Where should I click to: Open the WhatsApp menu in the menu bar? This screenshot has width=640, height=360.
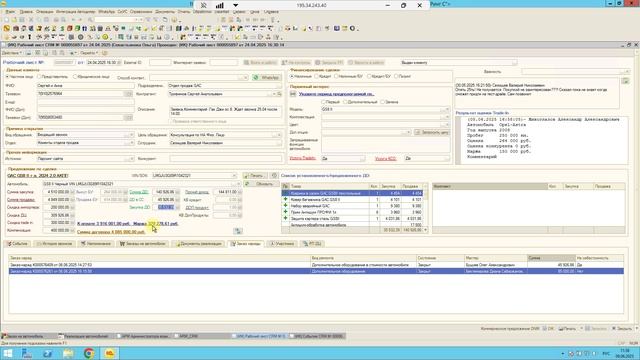click(107, 12)
